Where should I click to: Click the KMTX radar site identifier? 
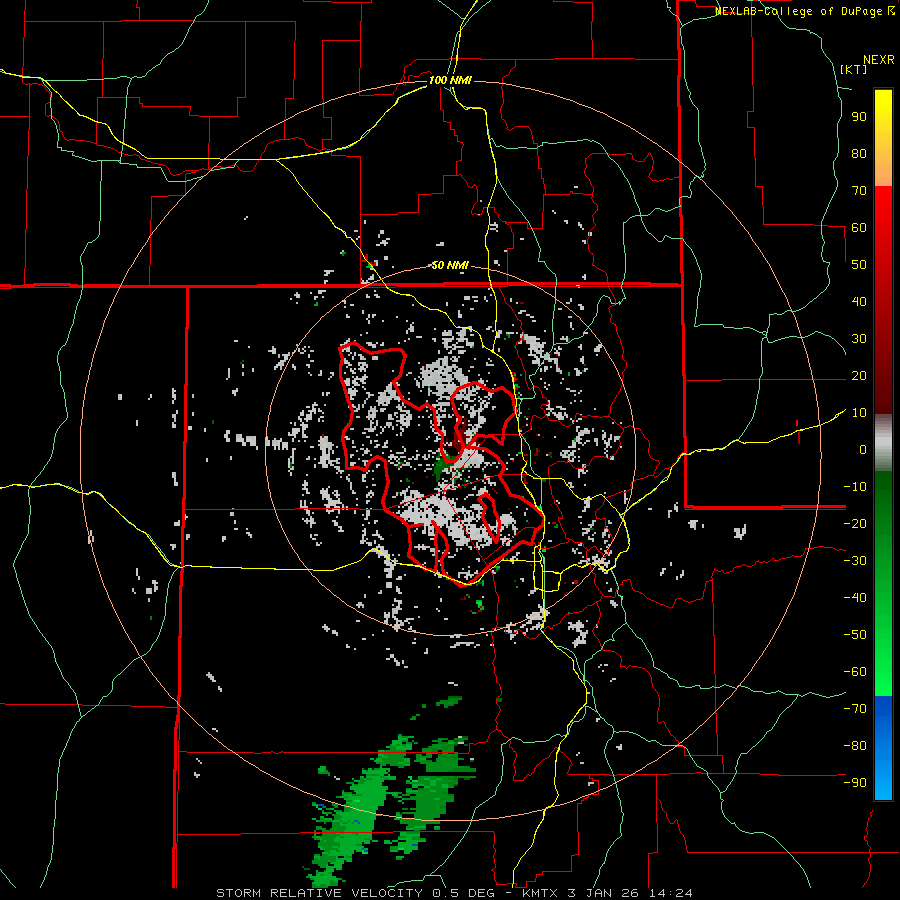click(x=542, y=893)
